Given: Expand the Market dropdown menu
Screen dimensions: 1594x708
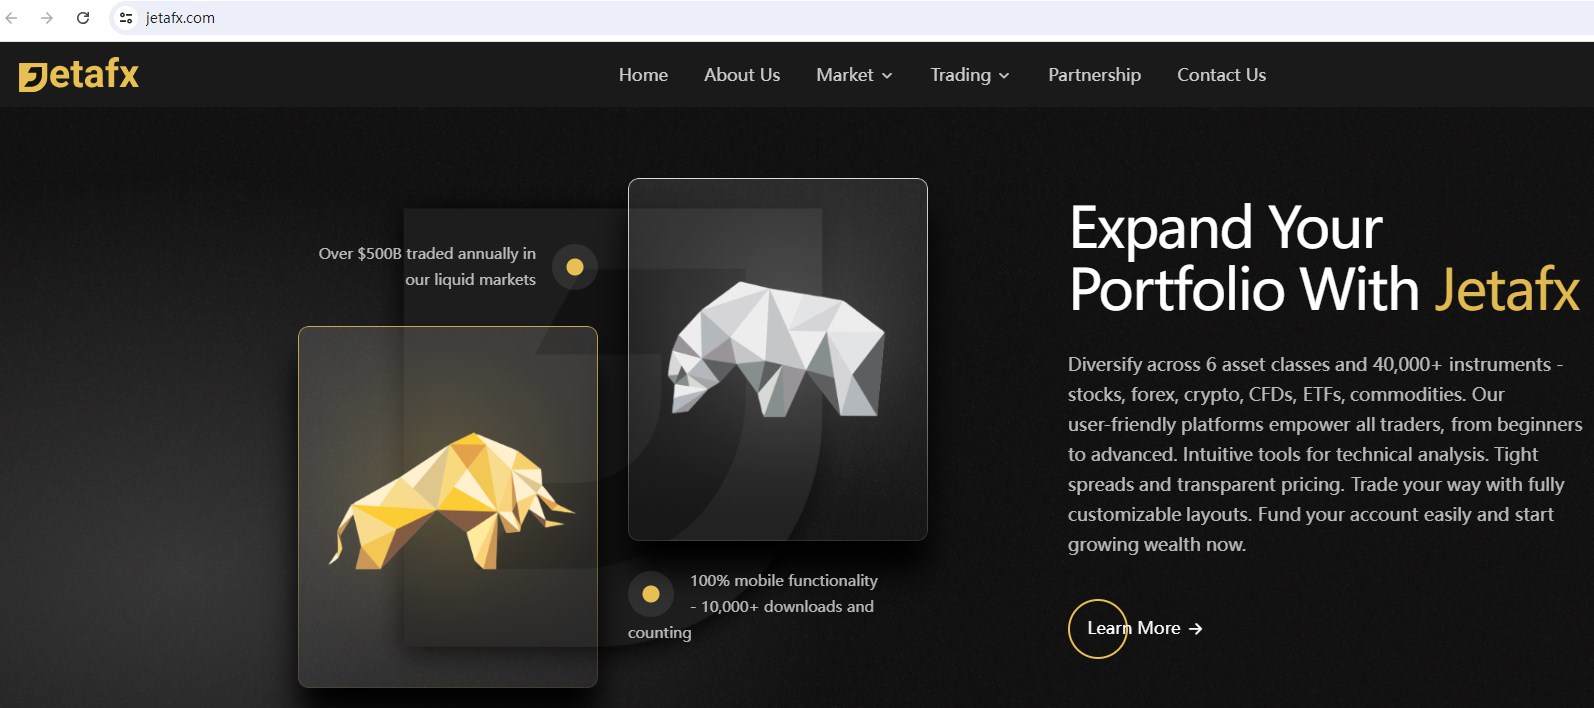Looking at the screenshot, I should point(855,75).
